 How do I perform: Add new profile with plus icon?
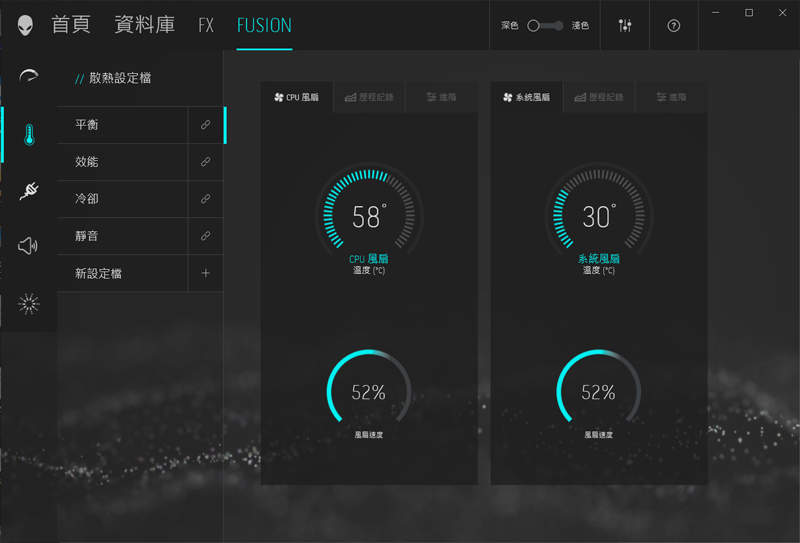pyautogui.click(x=205, y=273)
